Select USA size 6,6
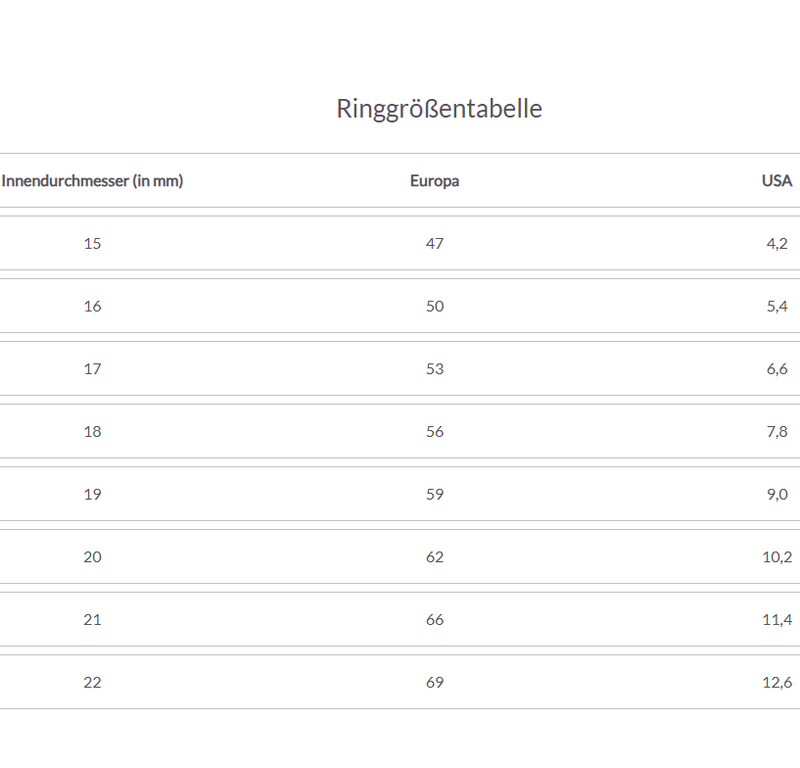This screenshot has height=768, width=800. 777,369
